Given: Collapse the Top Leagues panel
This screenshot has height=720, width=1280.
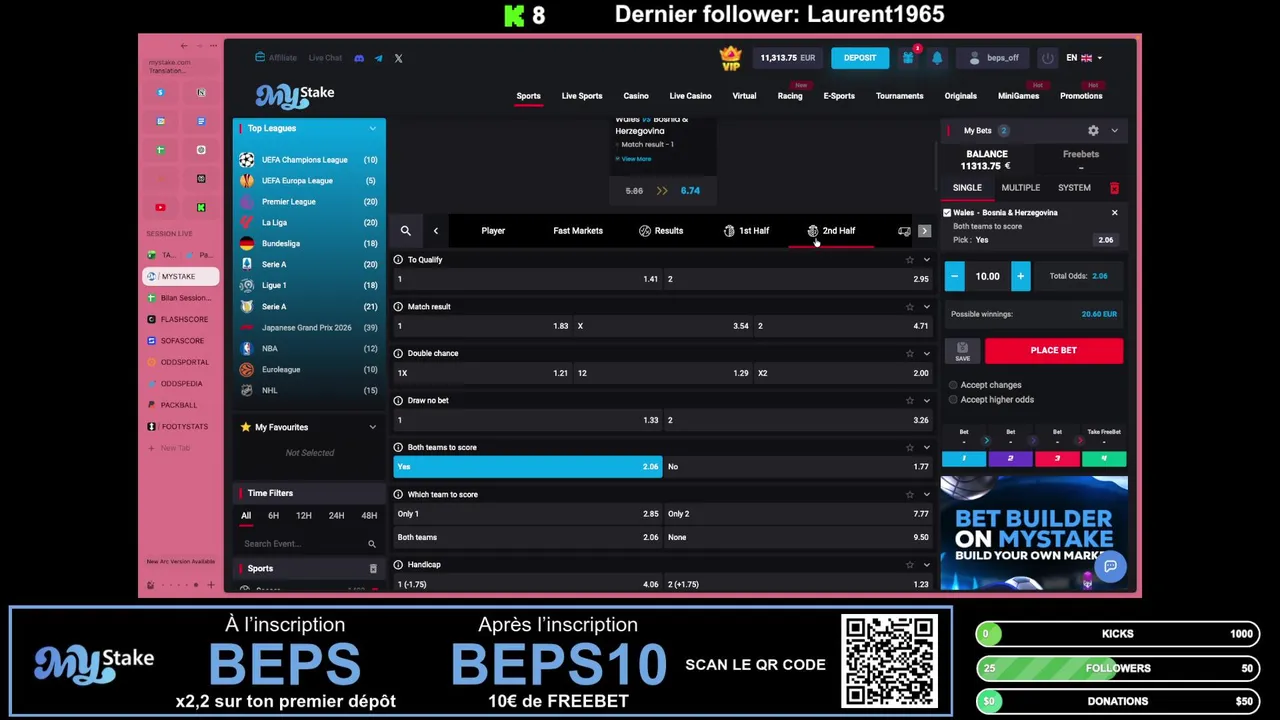Looking at the screenshot, I should coord(372,128).
